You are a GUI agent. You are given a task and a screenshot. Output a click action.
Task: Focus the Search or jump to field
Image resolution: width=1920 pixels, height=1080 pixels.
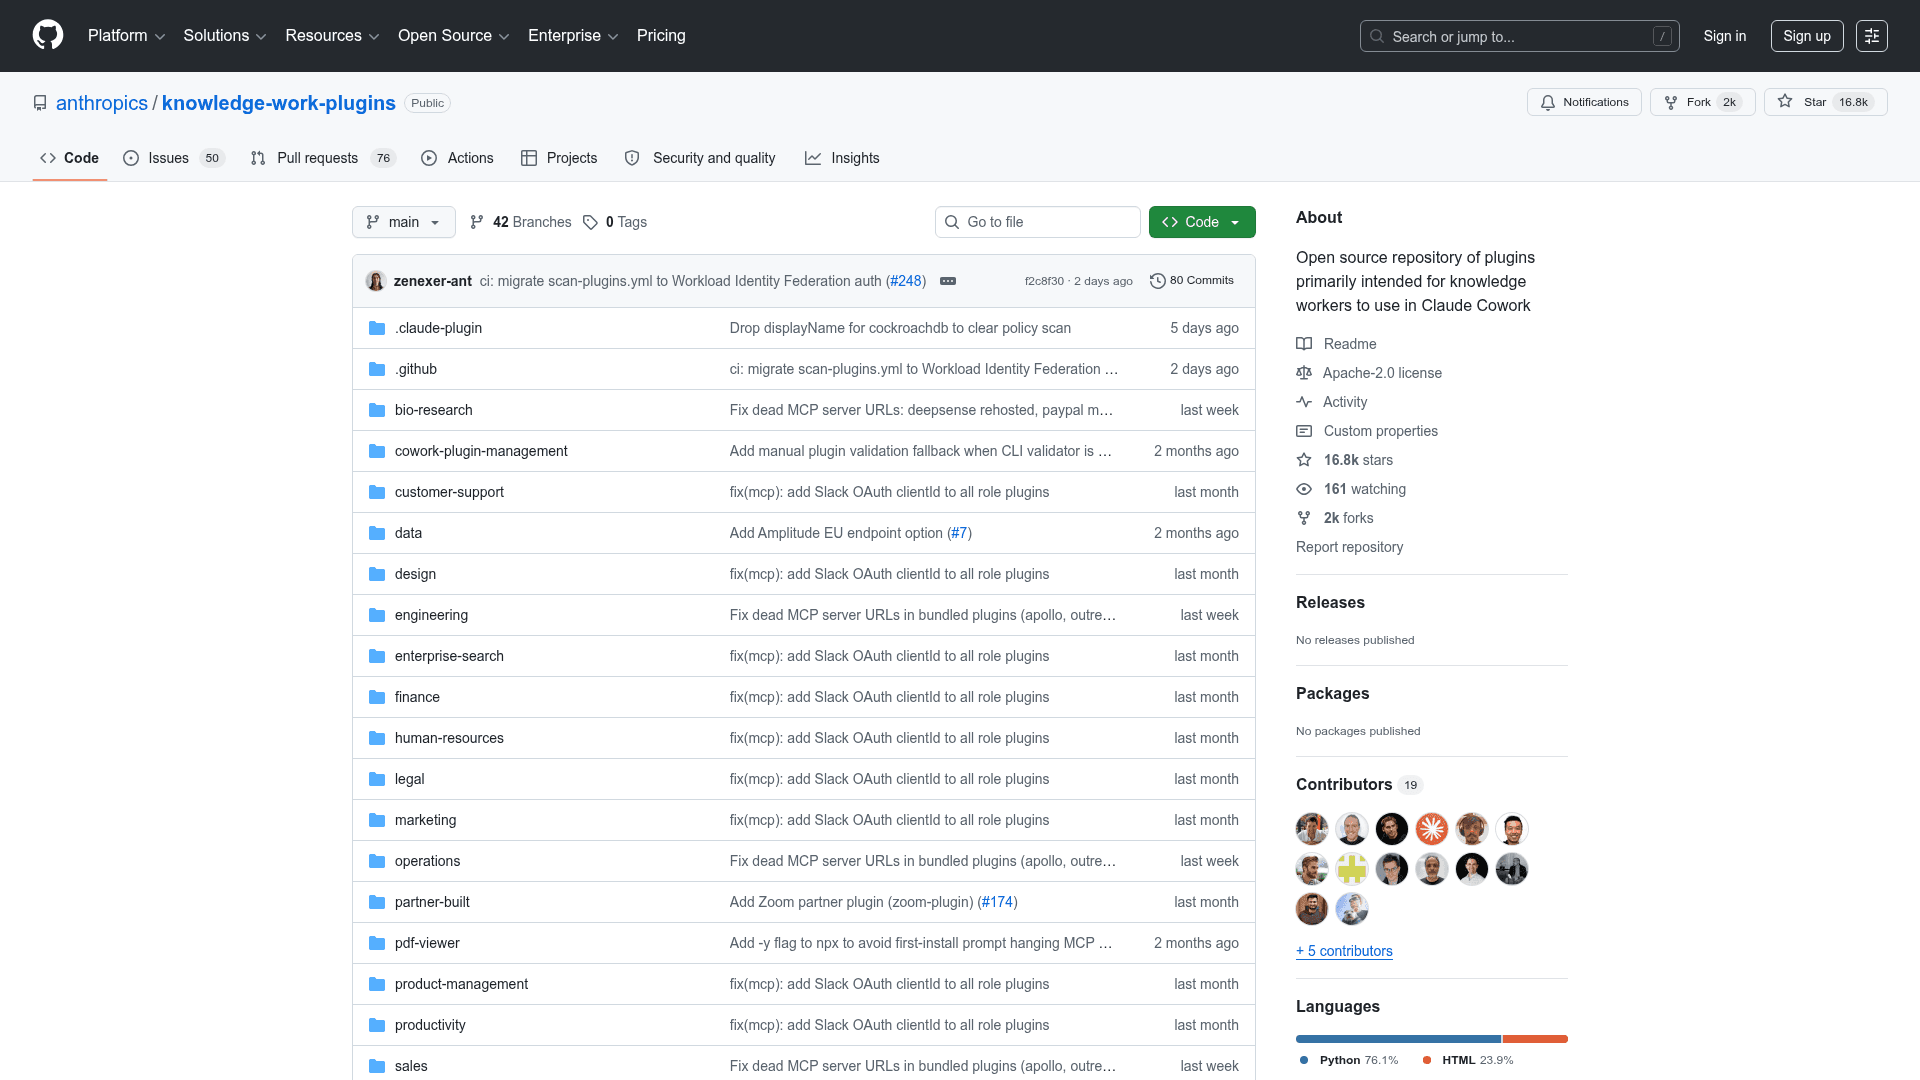(1519, 36)
